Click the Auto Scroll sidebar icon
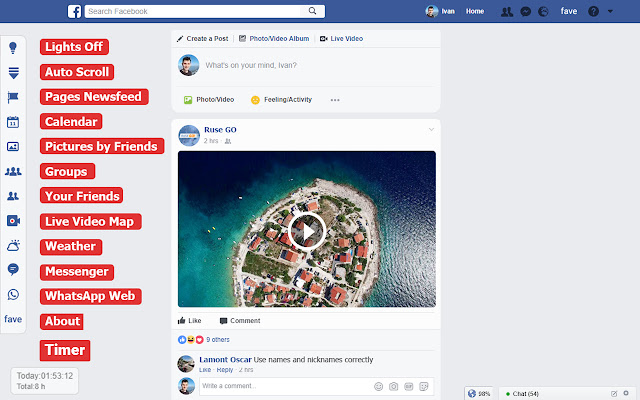This screenshot has width=640, height=400. pos(13,73)
